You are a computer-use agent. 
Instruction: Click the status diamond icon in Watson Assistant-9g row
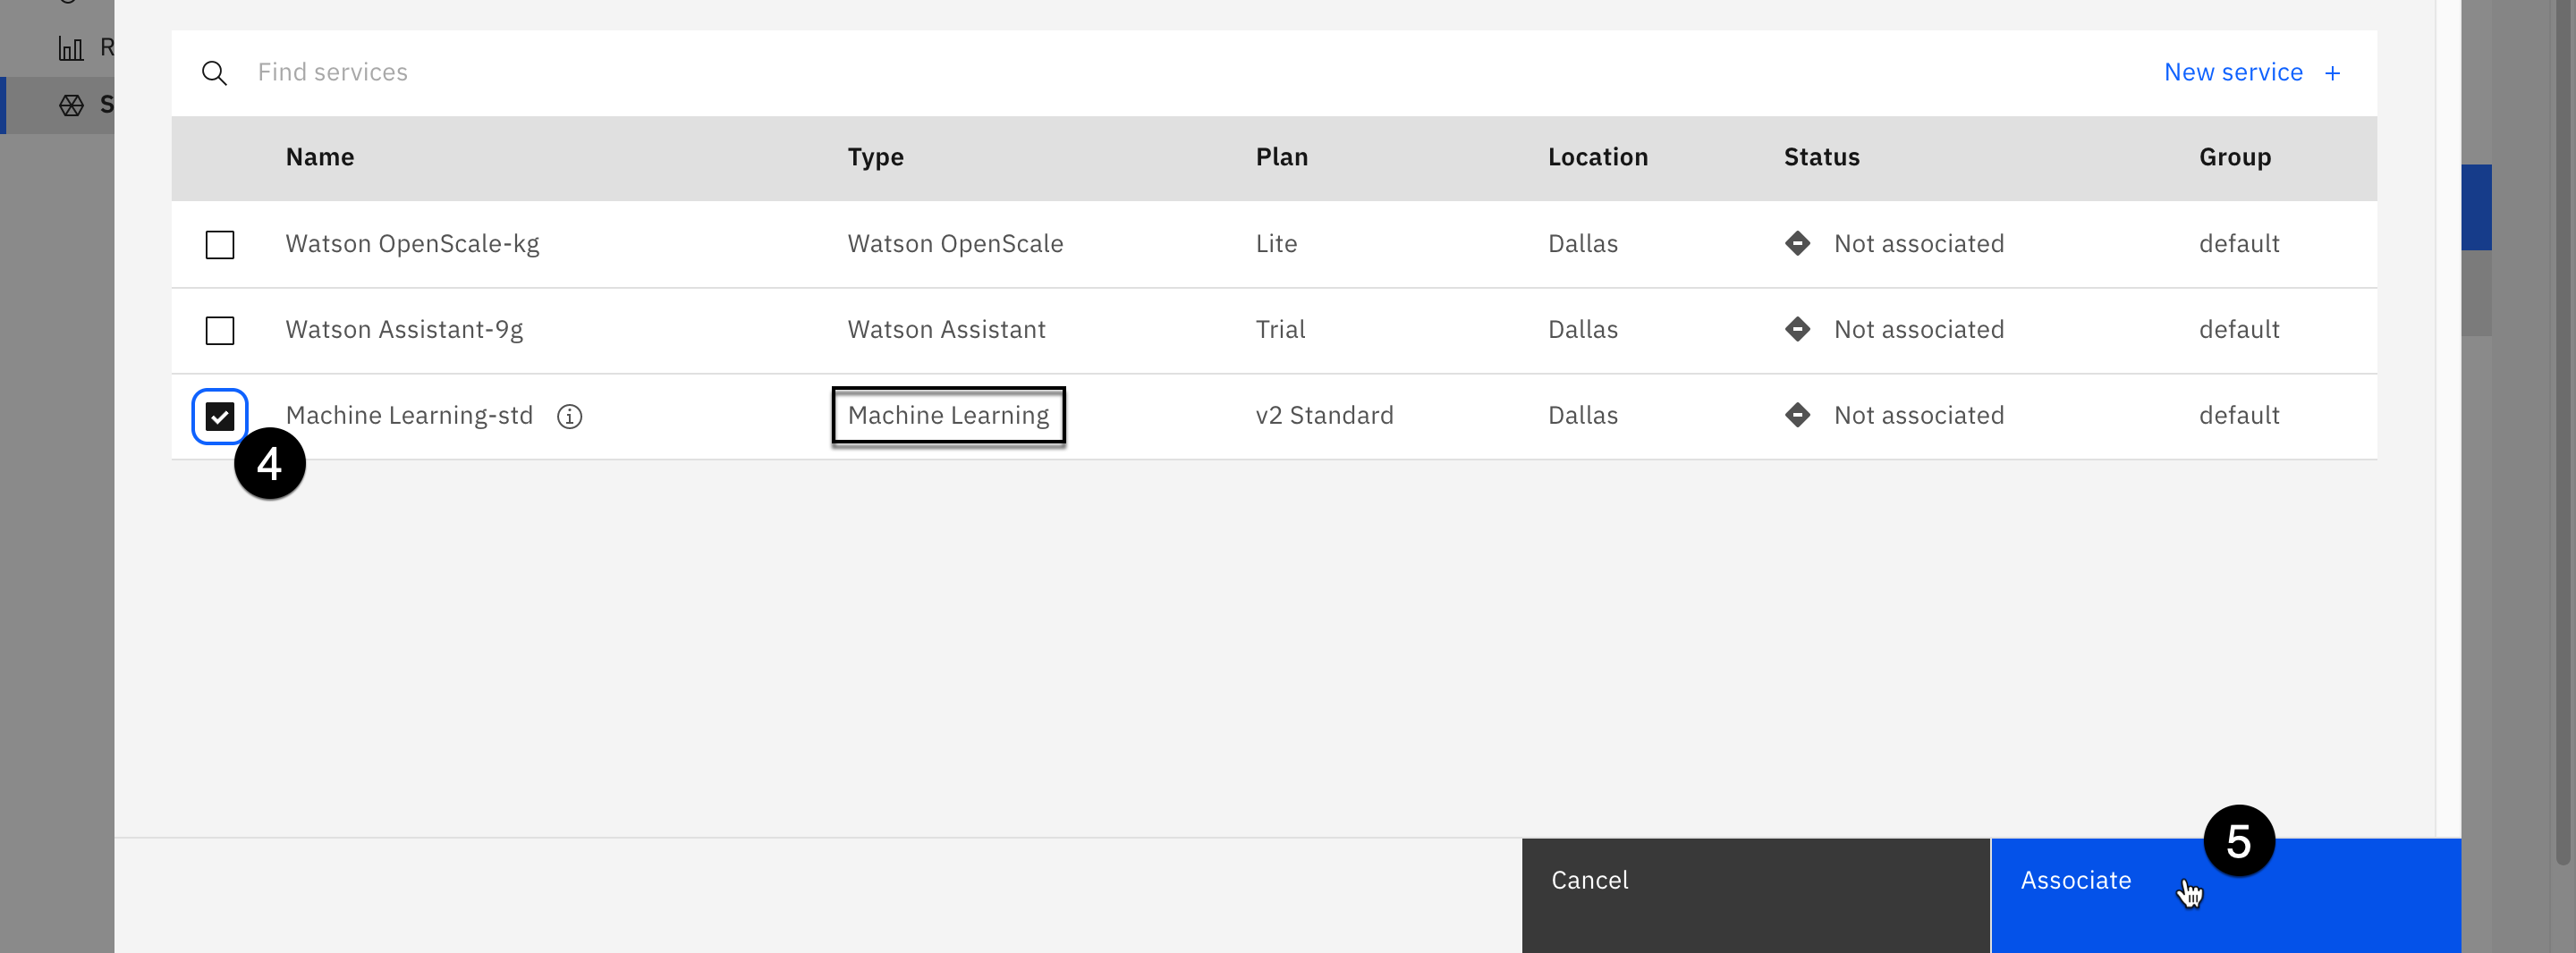(1797, 330)
